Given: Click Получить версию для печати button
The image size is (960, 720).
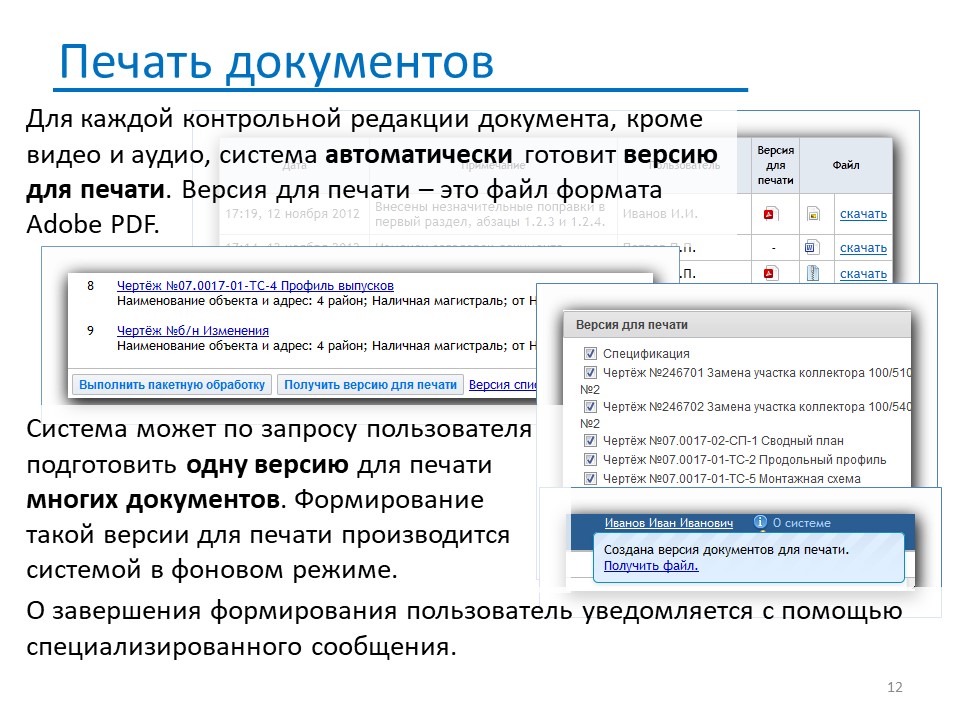Looking at the screenshot, I should click(370, 384).
